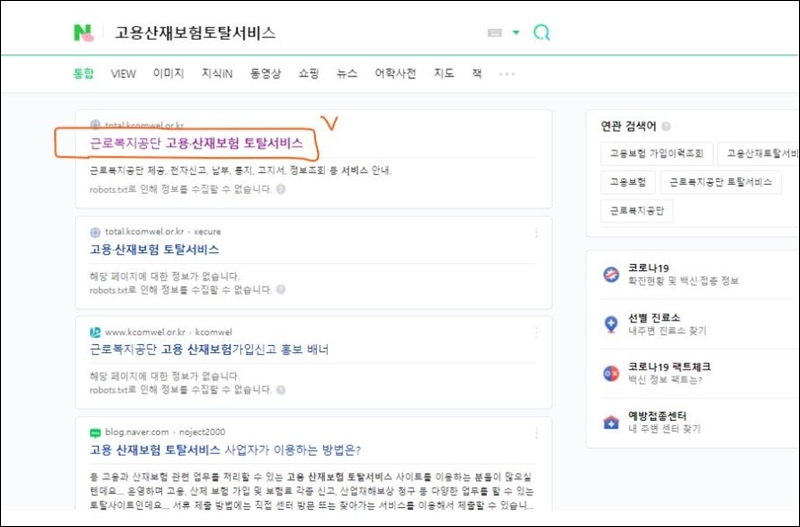
Task: Open 근로복지공단 고용·산재보험 토탈서비스 link
Action: pyautogui.click(x=196, y=143)
